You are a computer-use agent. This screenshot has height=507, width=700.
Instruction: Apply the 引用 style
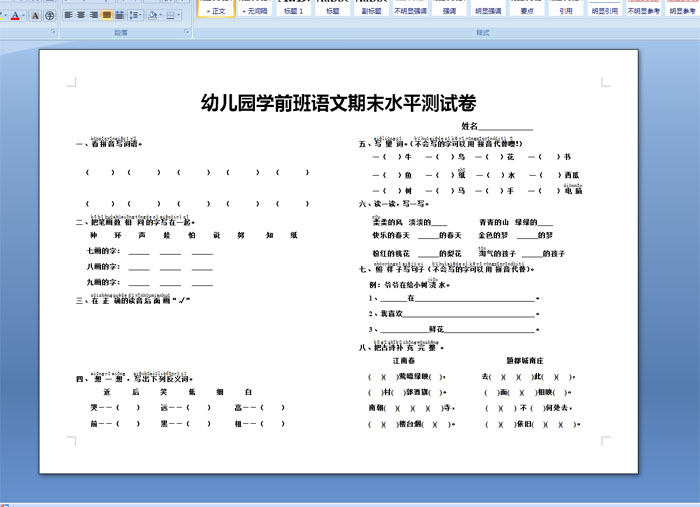click(x=566, y=8)
